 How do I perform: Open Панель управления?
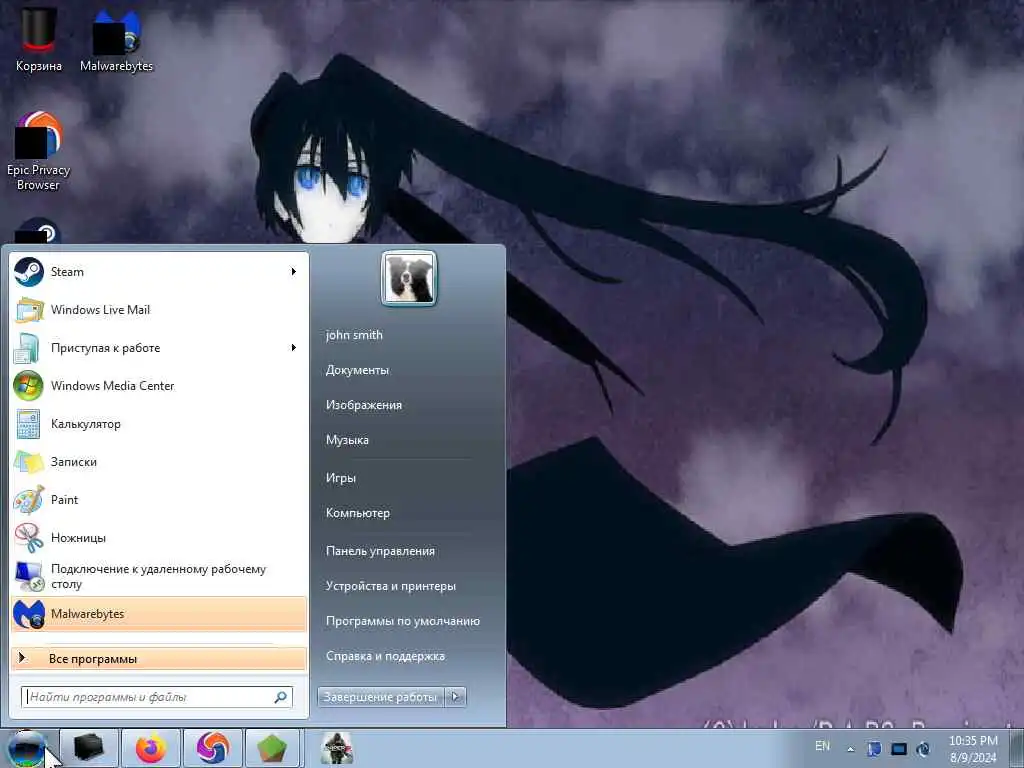point(381,551)
